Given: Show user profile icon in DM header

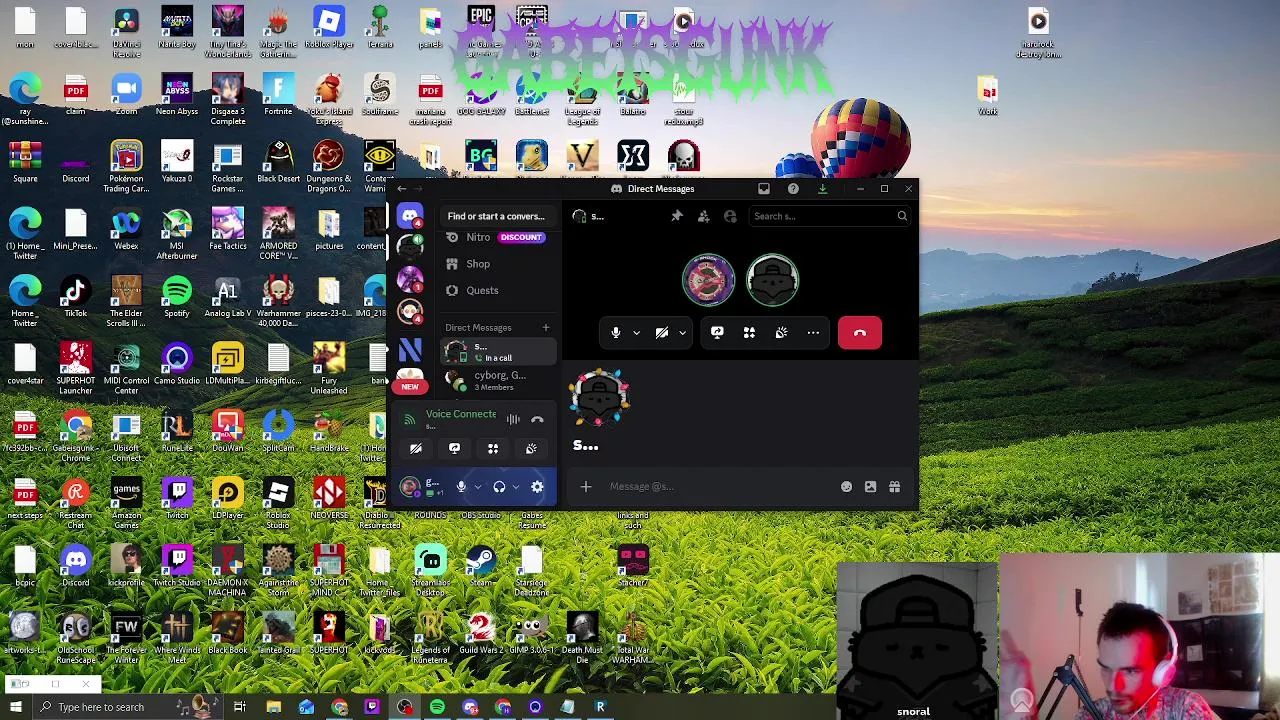Looking at the screenshot, I should click(730, 216).
